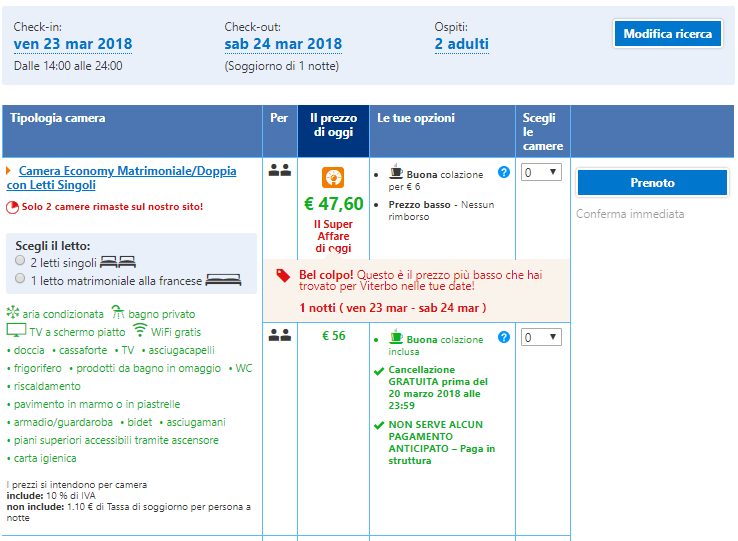Expand the orange arrow beside Camera Economy
Image resolution: width=738 pixels, height=541 pixels.
8,170
